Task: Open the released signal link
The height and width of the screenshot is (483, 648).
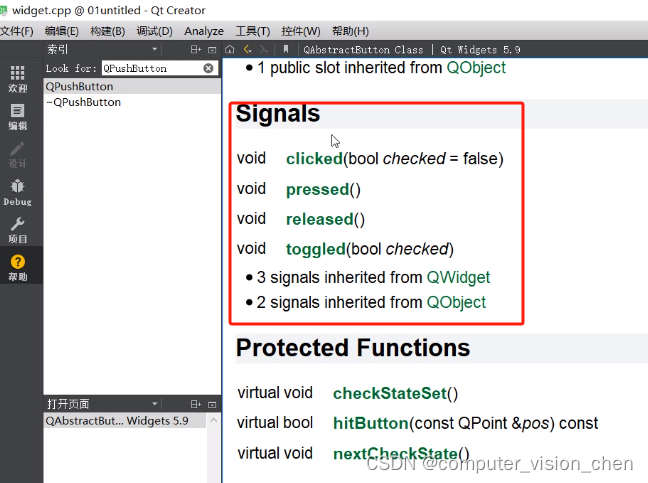Action: pyautogui.click(x=319, y=219)
